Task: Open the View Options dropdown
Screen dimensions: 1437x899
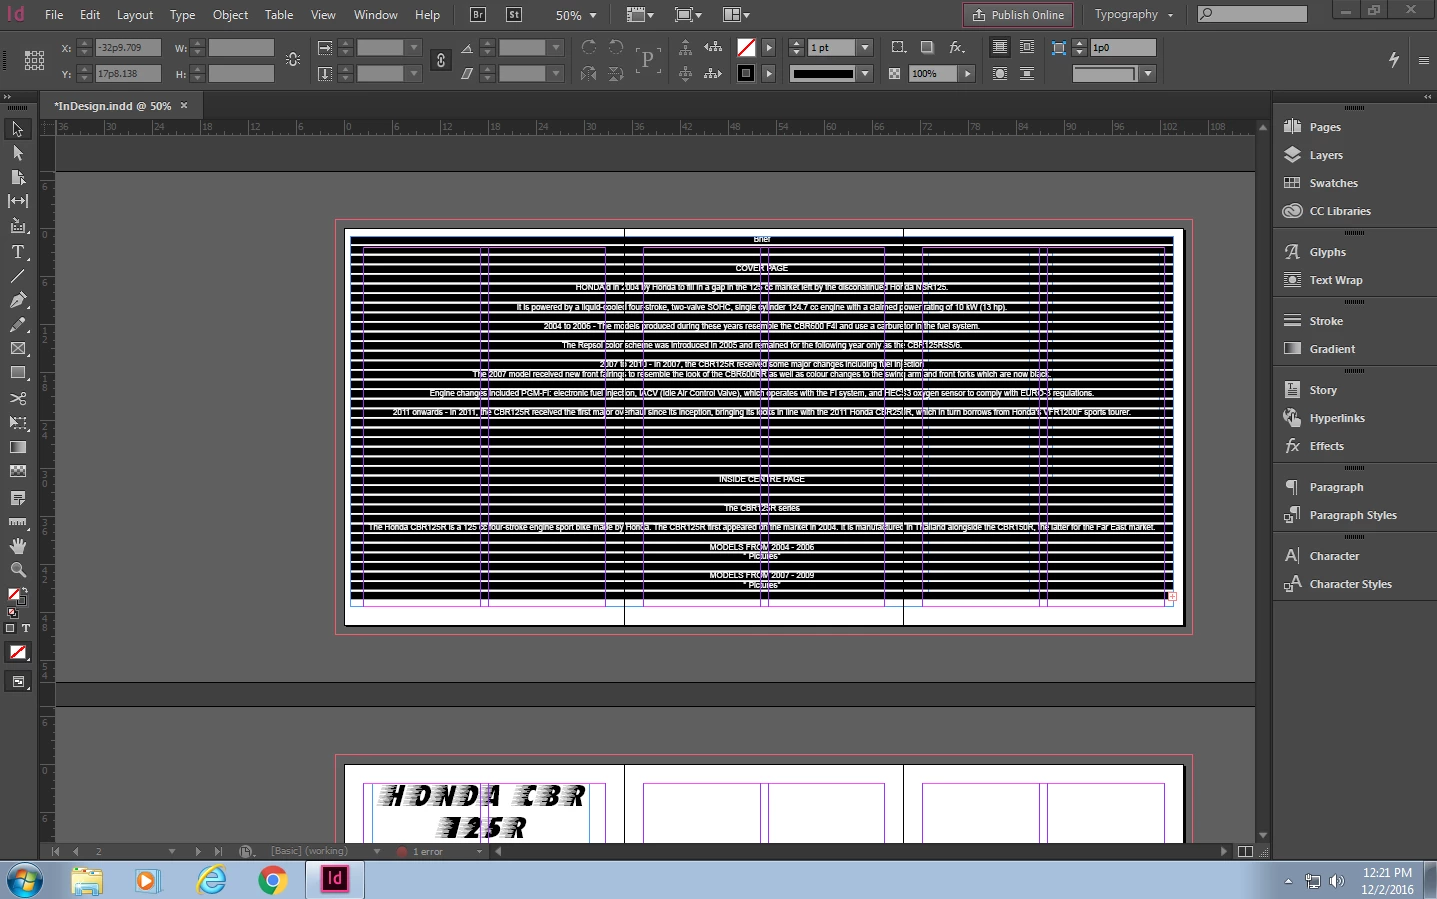Action: click(x=640, y=15)
